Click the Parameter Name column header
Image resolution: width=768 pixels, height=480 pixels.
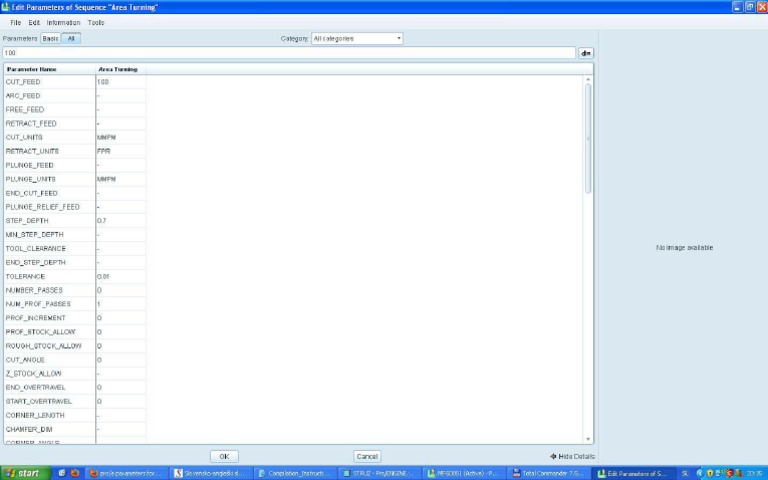tap(49, 69)
